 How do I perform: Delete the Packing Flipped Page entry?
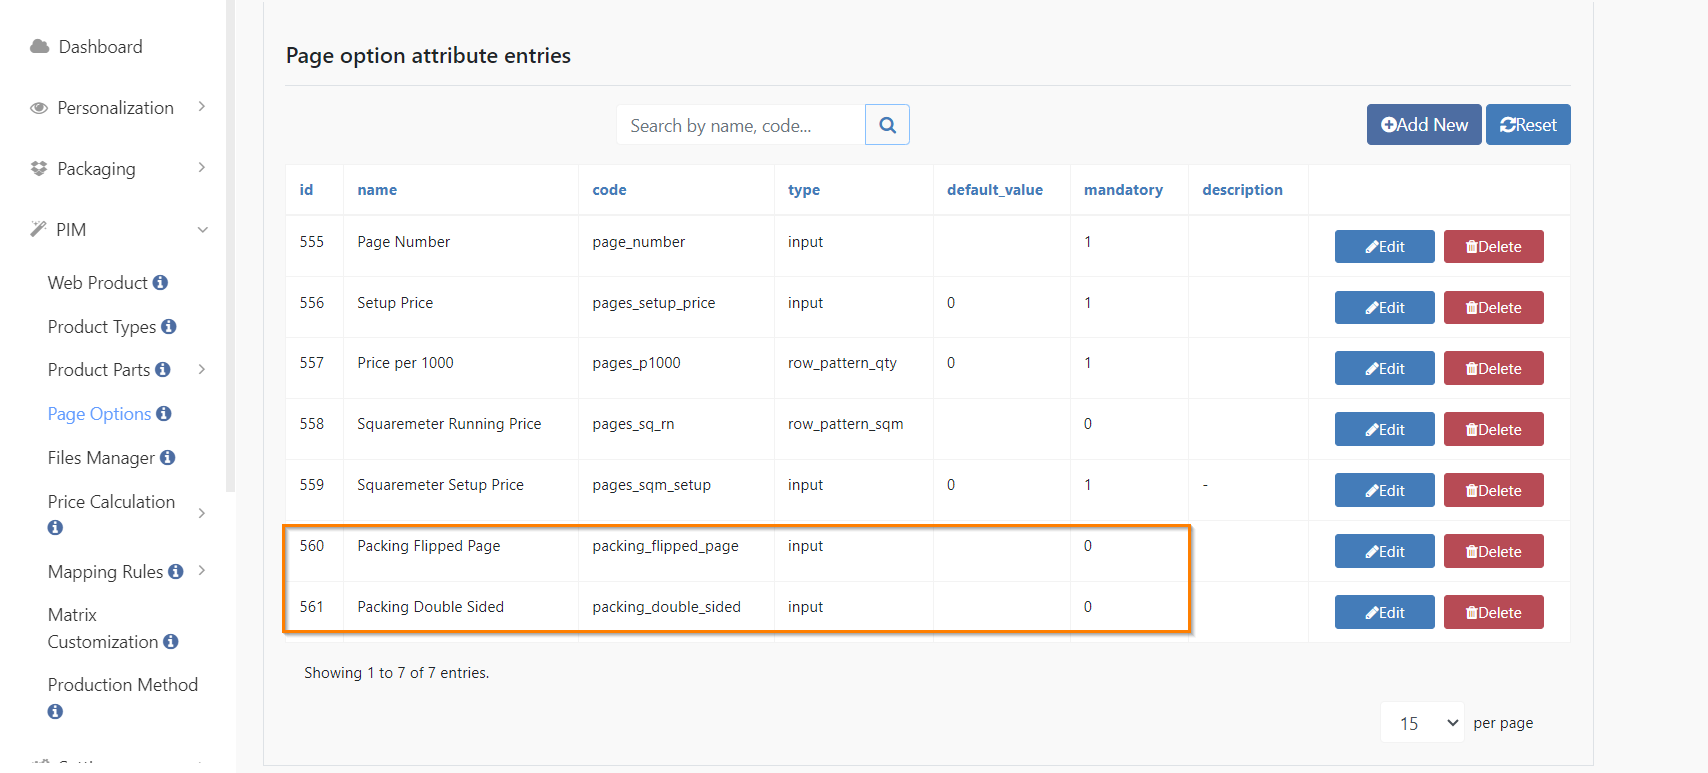1494,552
